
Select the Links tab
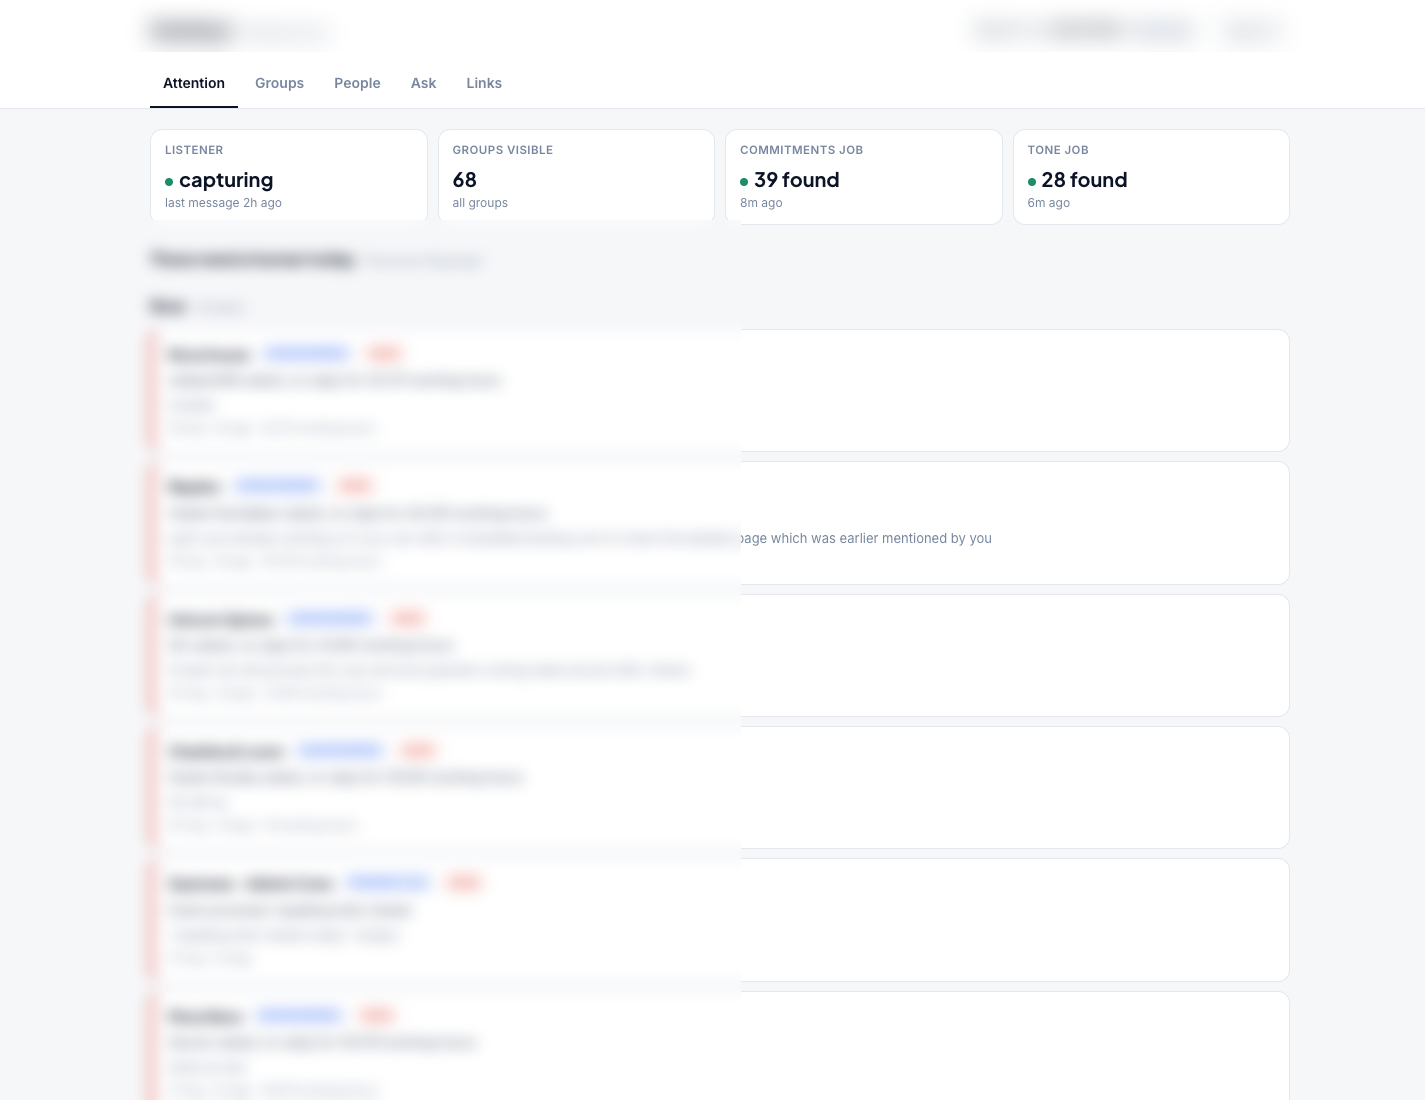click(484, 83)
